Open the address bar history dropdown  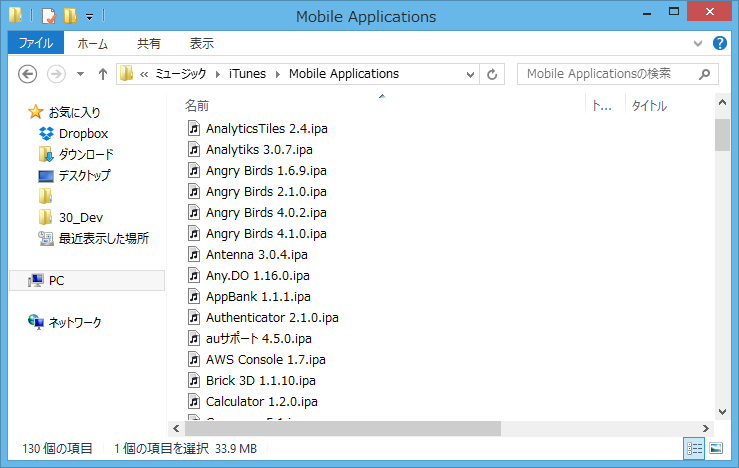click(470, 74)
